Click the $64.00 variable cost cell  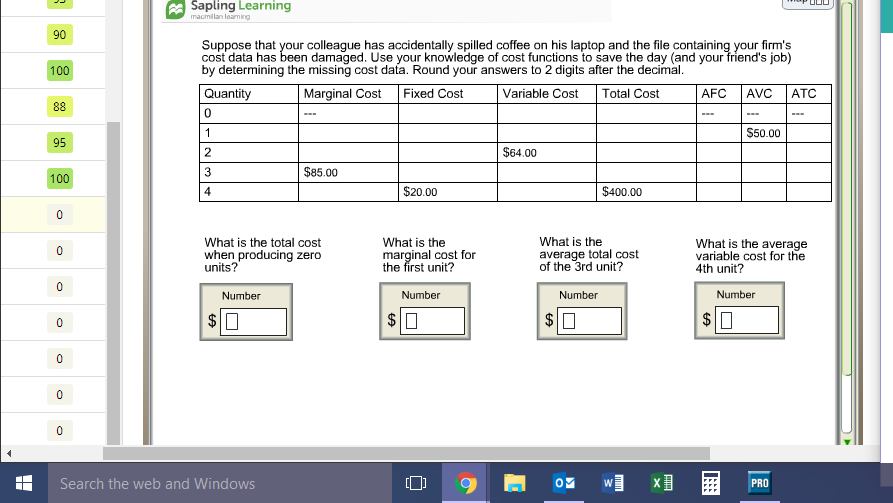547,153
